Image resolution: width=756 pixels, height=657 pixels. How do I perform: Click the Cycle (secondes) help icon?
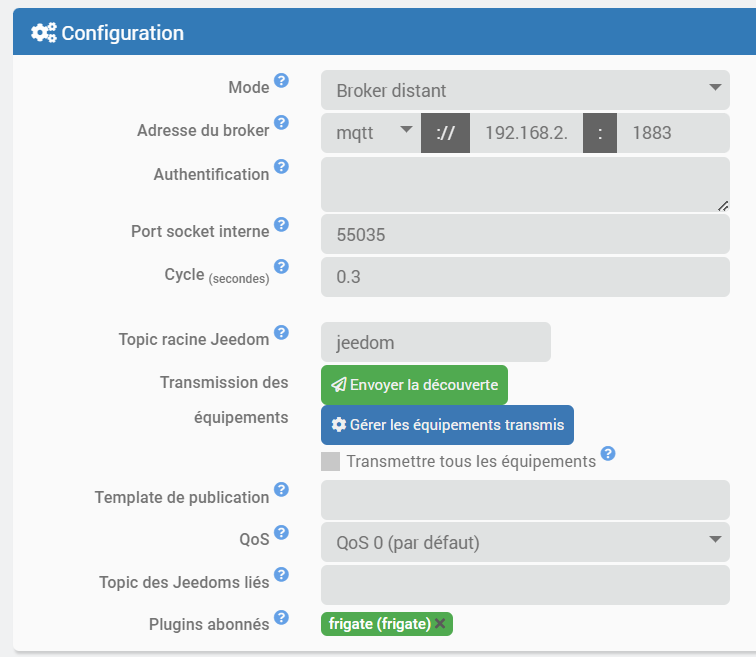point(282,267)
